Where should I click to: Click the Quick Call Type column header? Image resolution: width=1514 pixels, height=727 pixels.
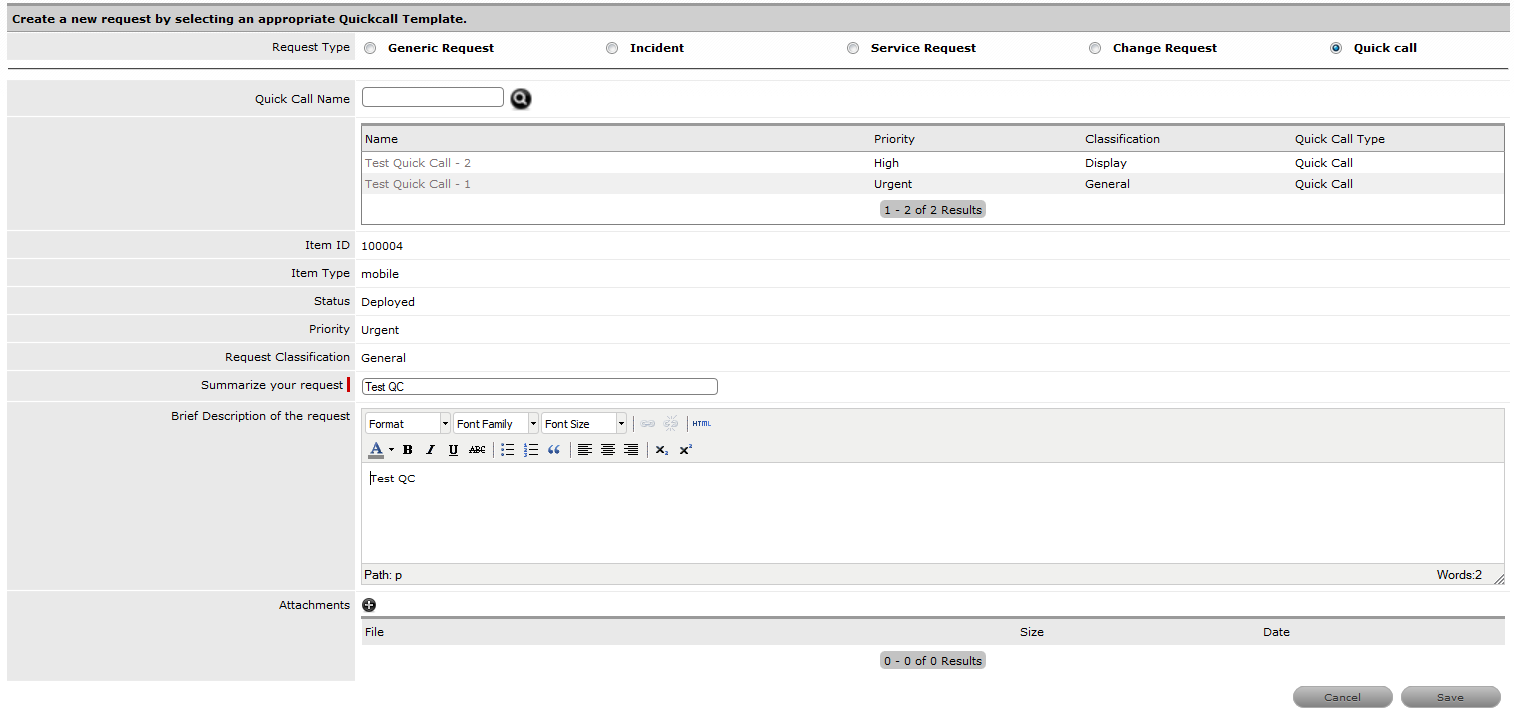(x=1340, y=139)
